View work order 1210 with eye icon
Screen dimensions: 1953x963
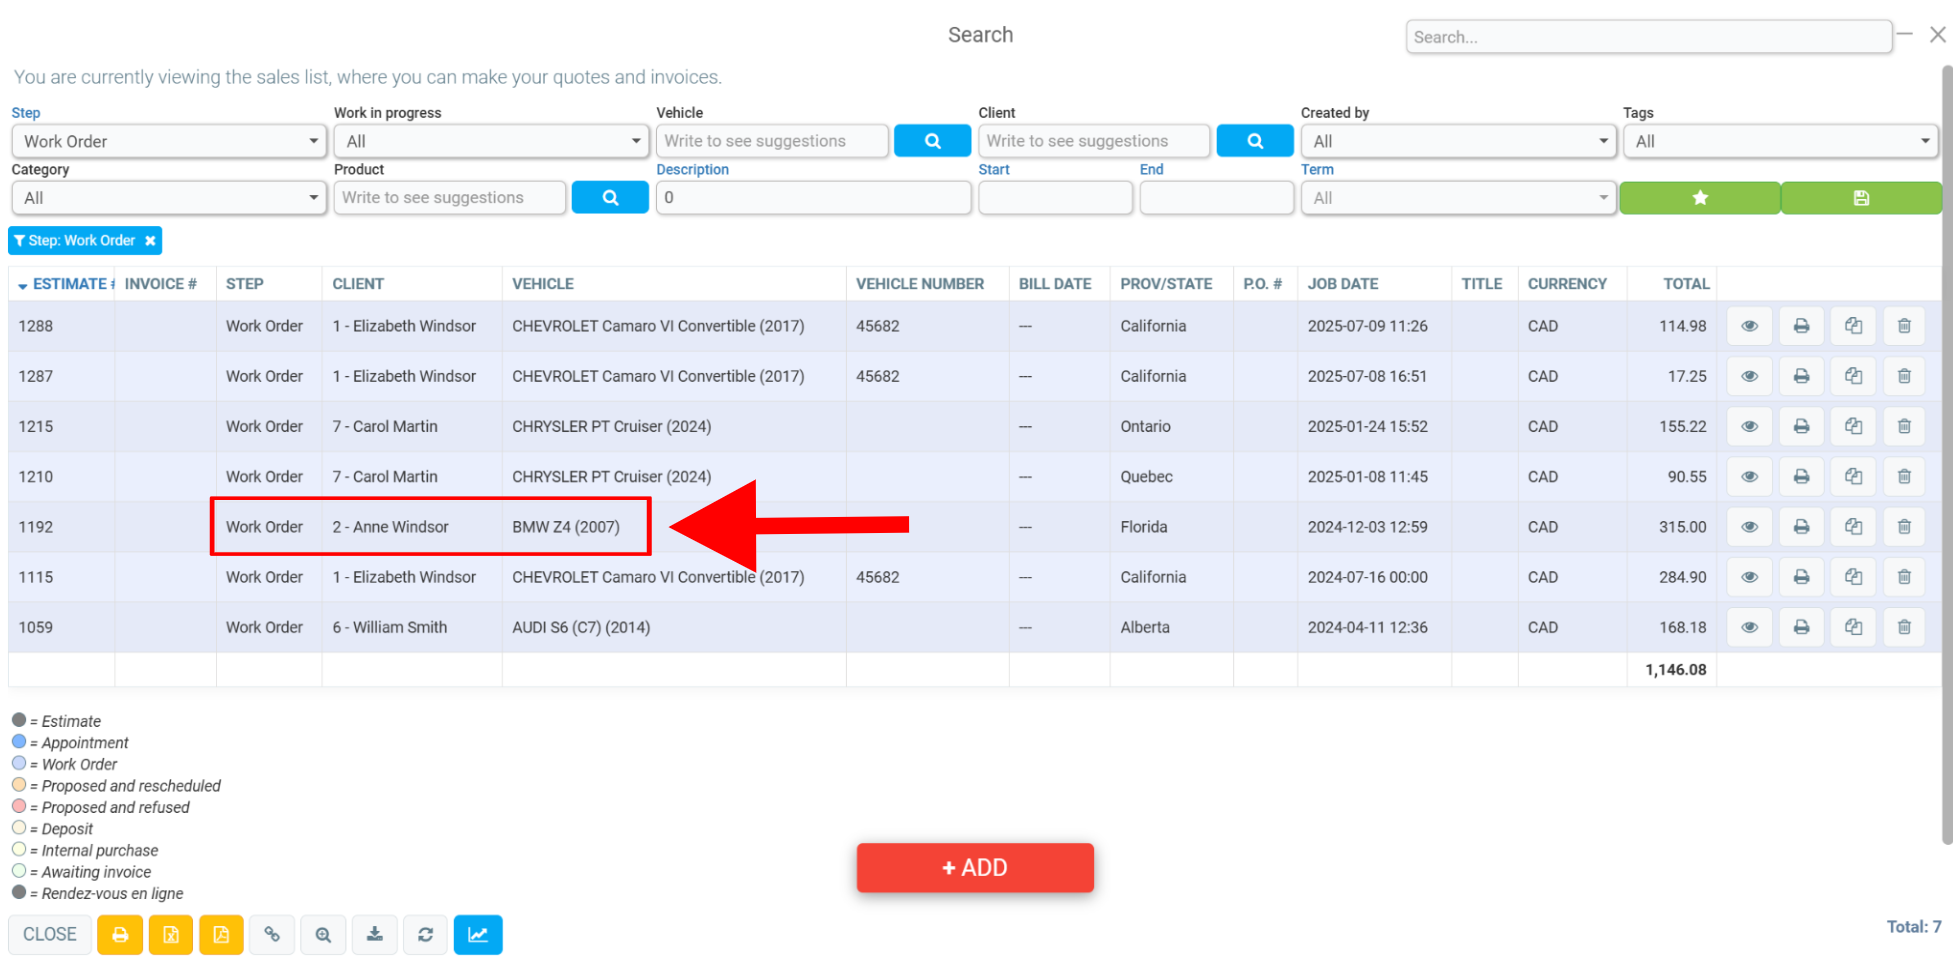click(1749, 477)
